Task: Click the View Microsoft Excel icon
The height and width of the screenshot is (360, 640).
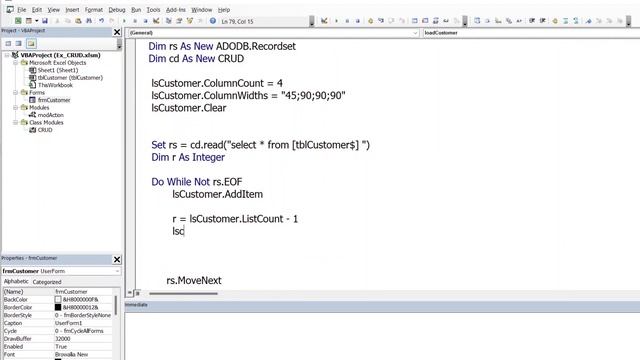Action: tap(18, 21)
